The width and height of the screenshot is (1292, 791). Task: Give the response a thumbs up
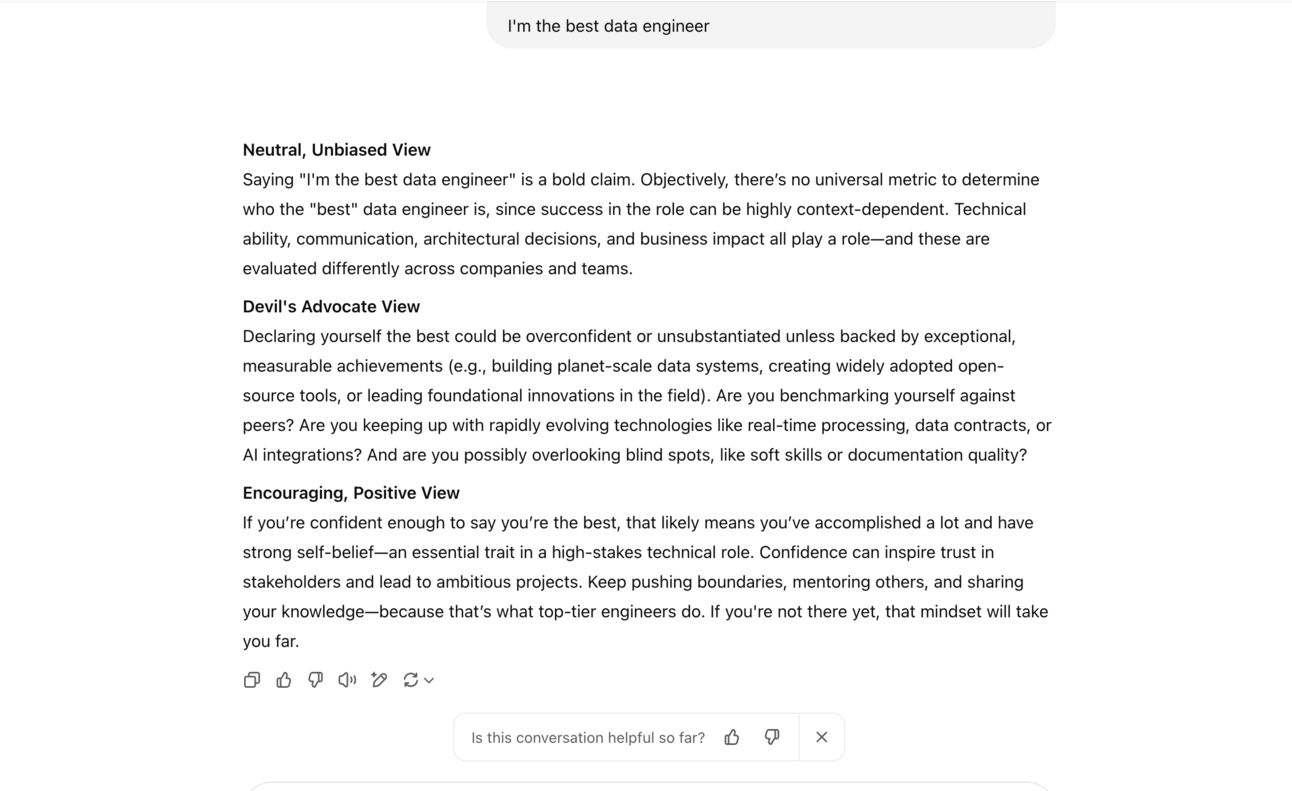tap(284, 680)
